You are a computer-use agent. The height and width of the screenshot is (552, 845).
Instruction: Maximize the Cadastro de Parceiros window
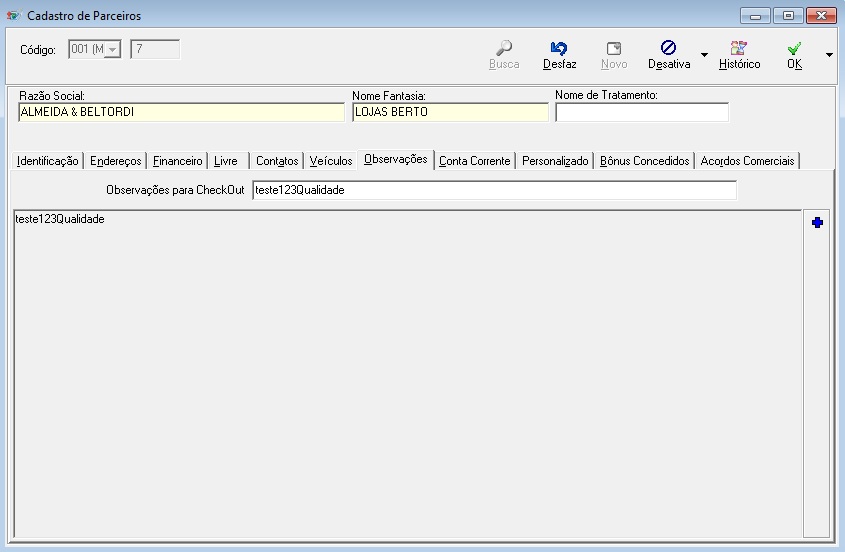tap(788, 16)
